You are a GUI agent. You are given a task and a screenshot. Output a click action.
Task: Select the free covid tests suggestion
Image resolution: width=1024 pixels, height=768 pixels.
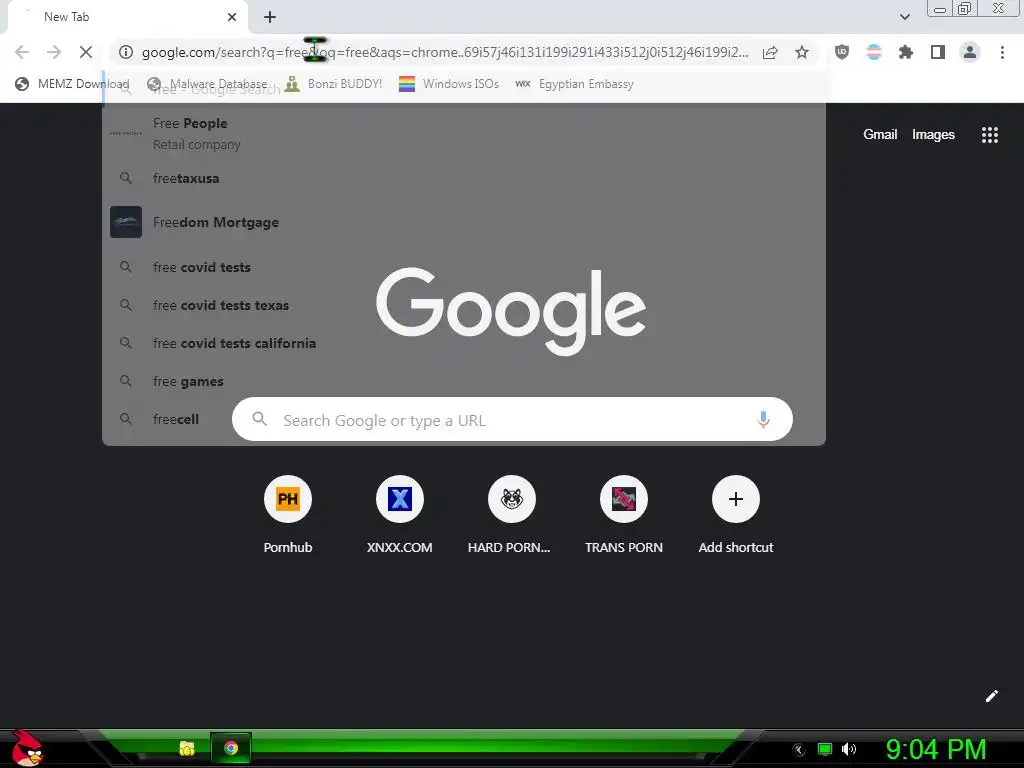pyautogui.click(x=464, y=267)
